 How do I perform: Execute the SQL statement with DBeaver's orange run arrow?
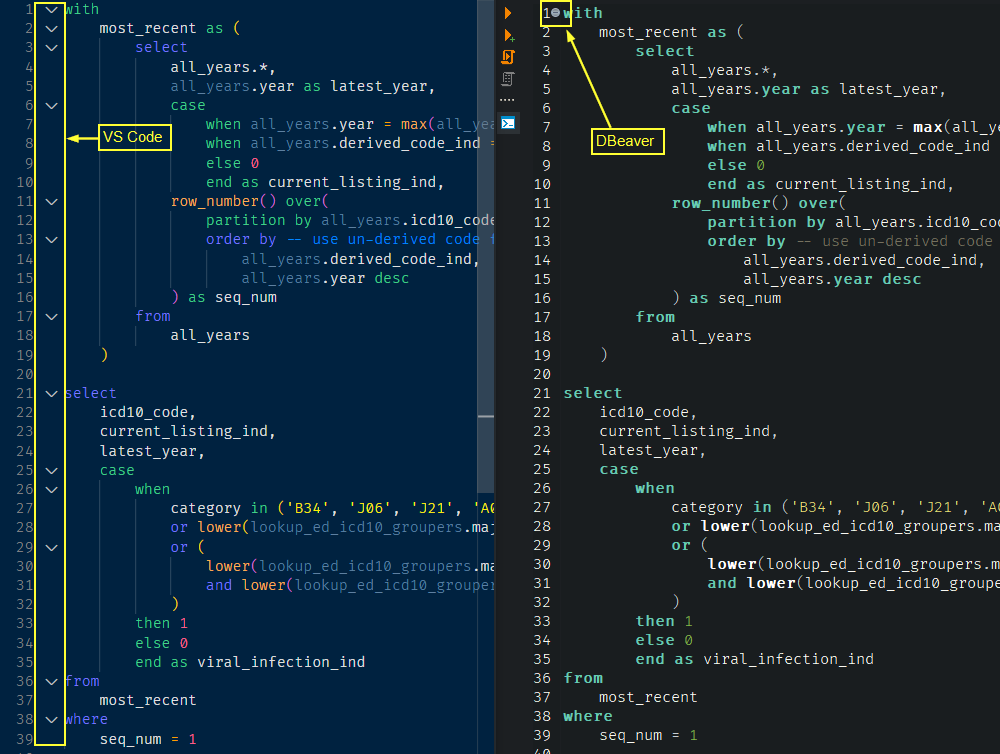(x=508, y=13)
